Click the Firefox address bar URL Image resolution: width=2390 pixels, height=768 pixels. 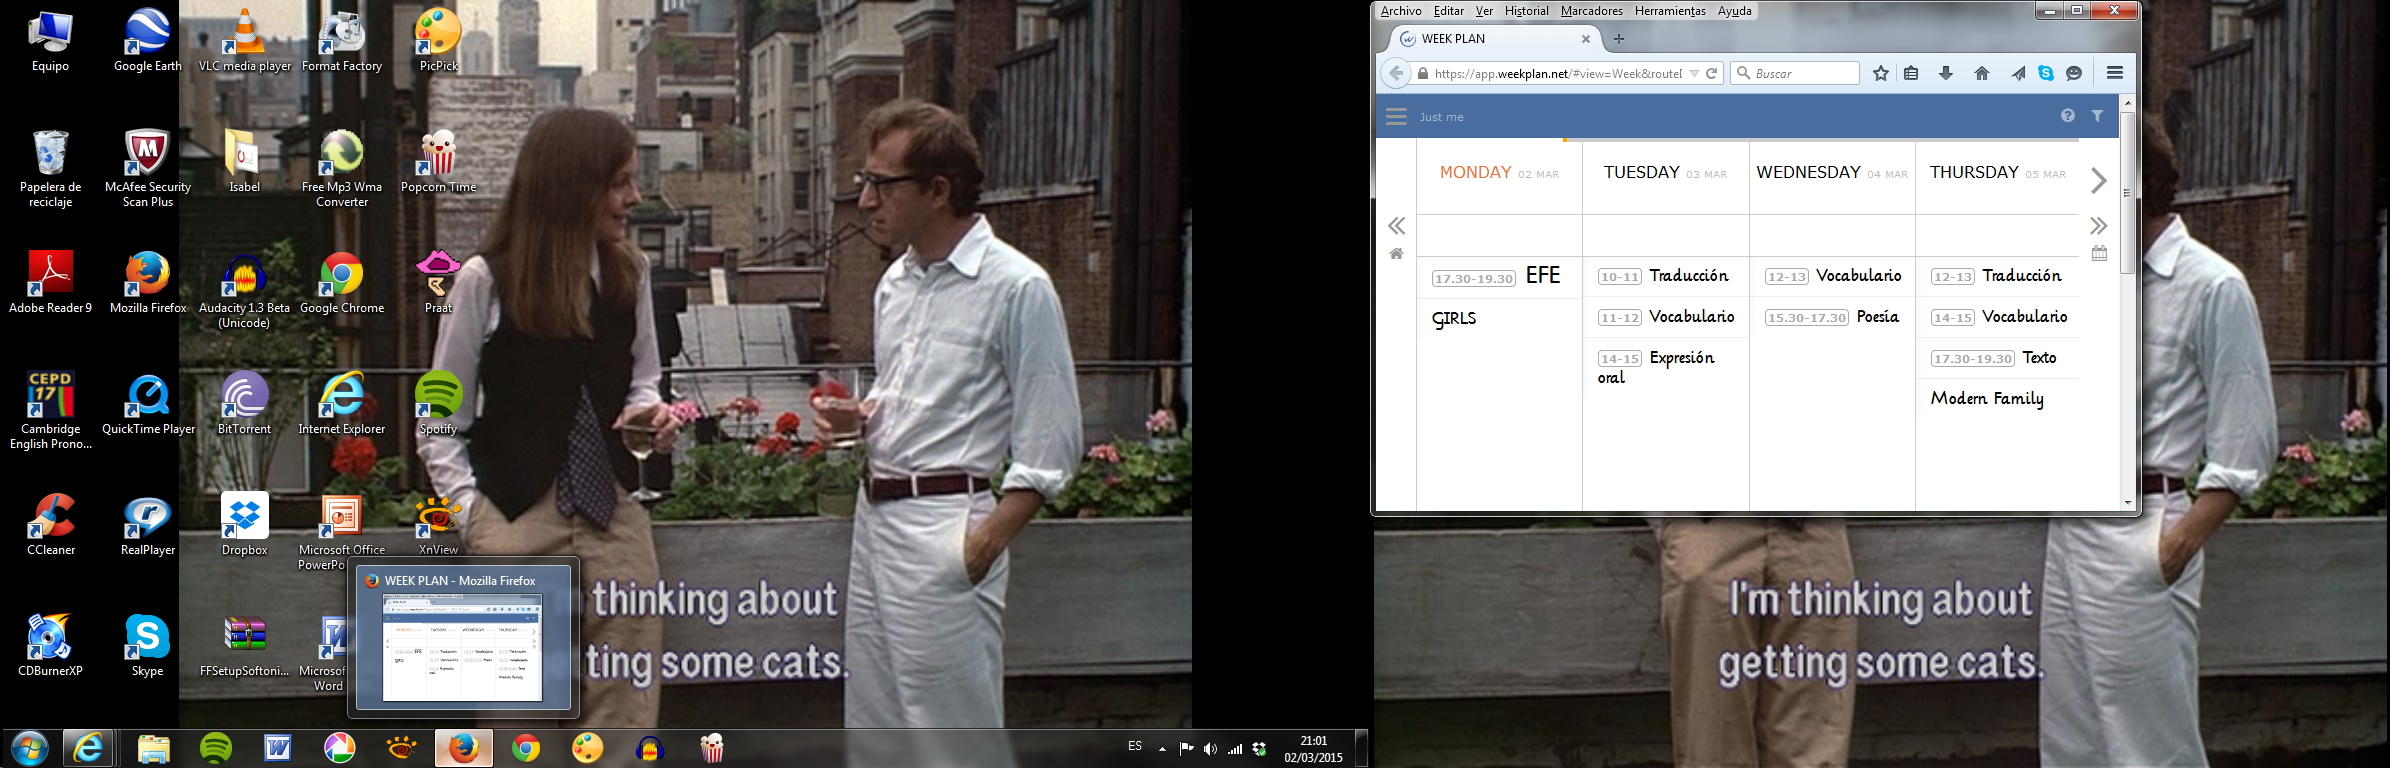pyautogui.click(x=1558, y=73)
